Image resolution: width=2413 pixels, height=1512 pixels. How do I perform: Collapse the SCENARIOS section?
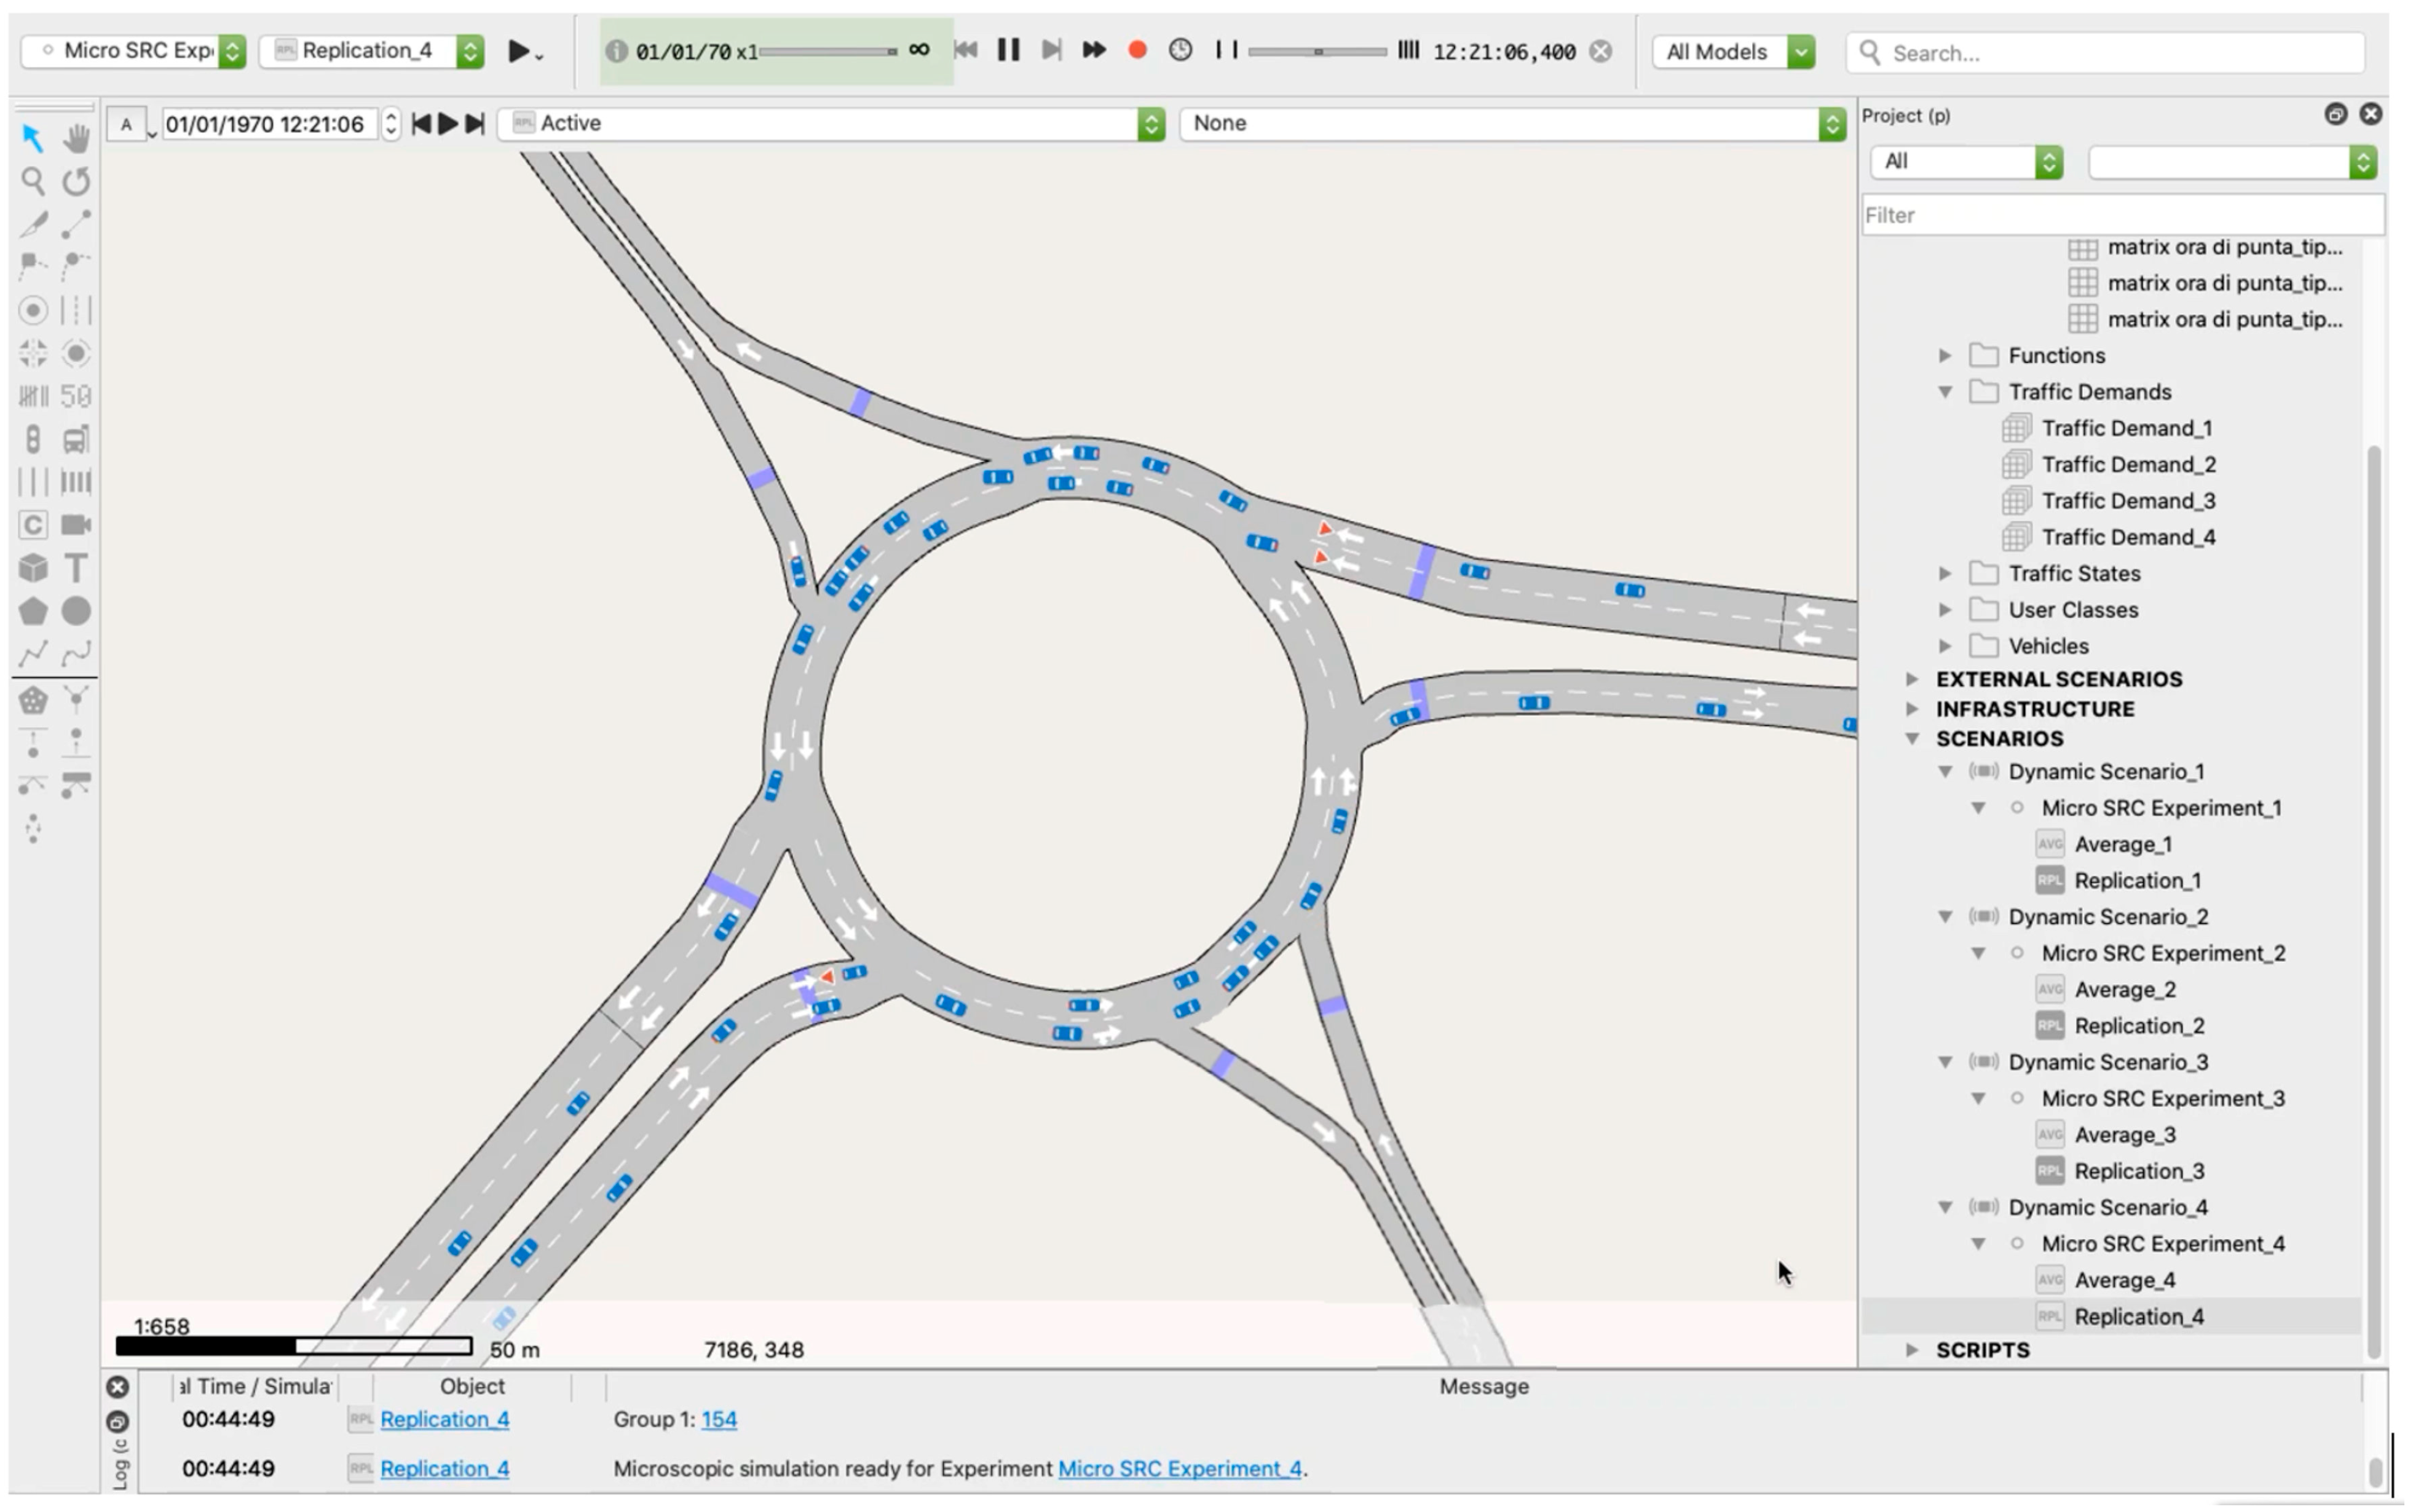click(x=1912, y=739)
